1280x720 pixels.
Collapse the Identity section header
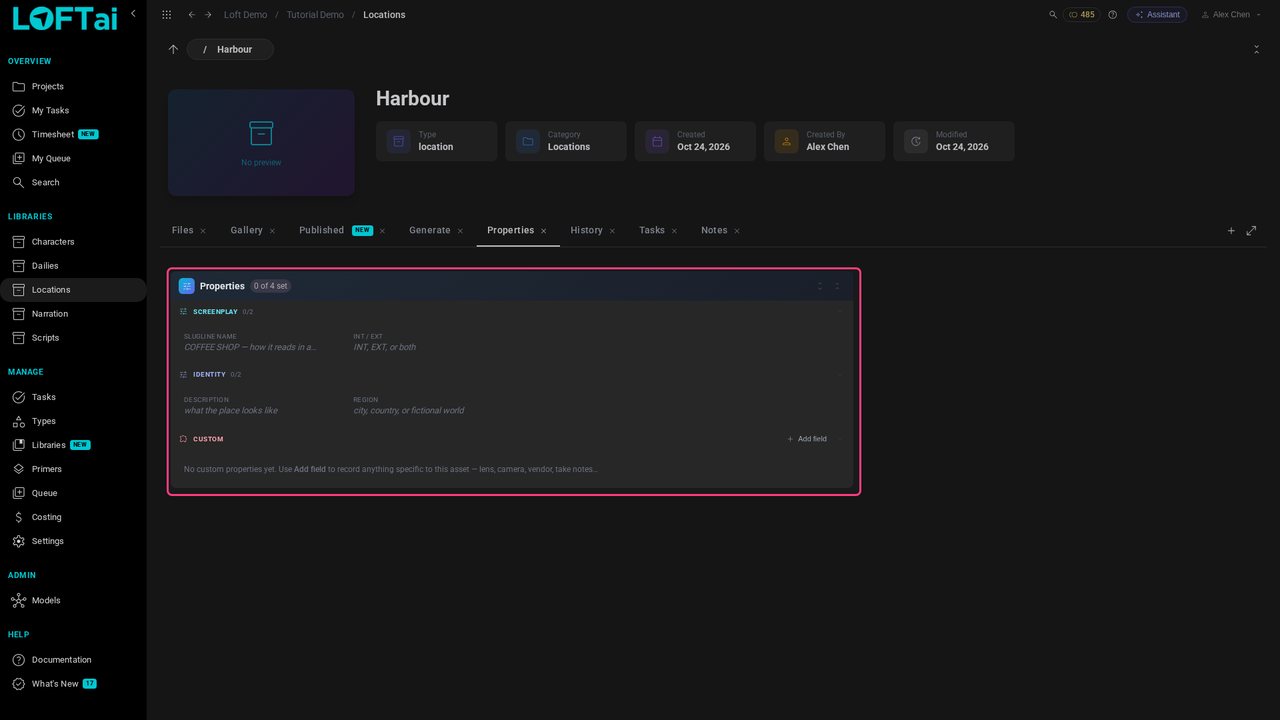pos(511,375)
